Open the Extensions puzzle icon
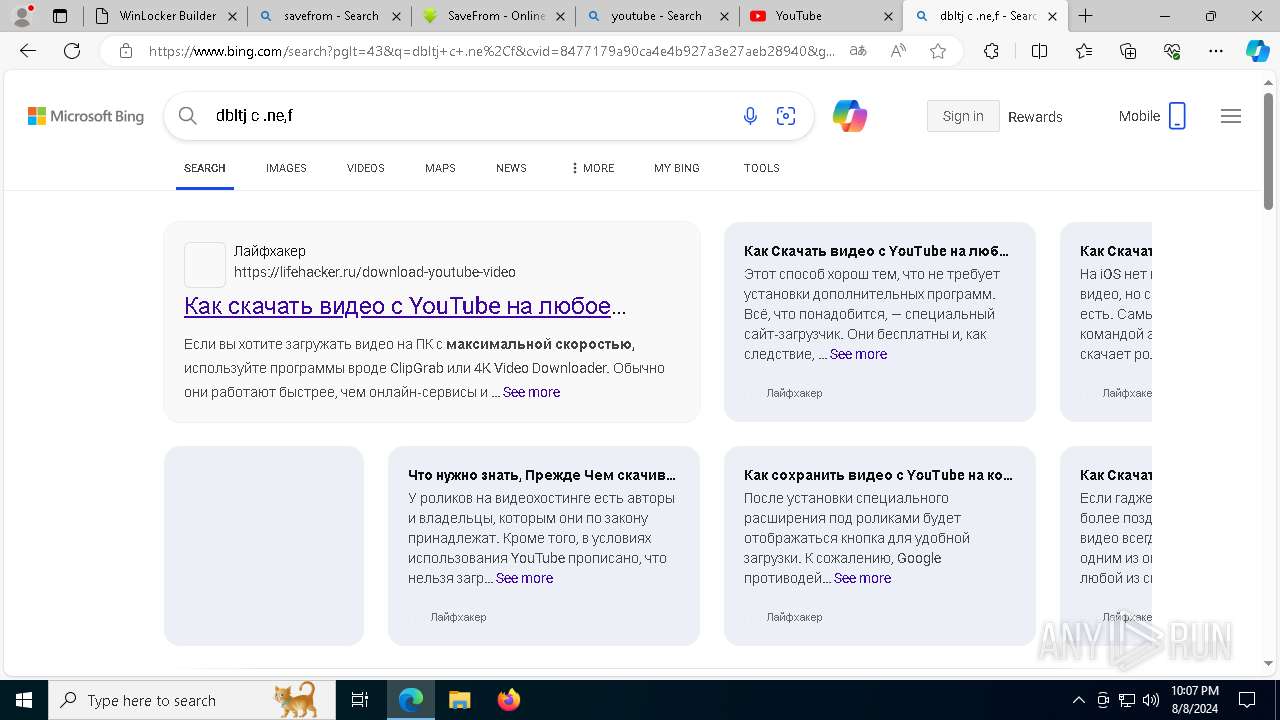 (991, 51)
